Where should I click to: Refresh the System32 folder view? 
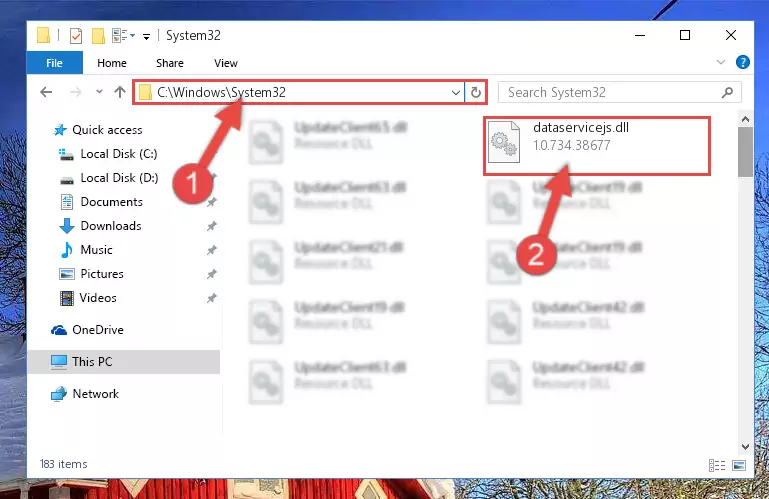tap(476, 92)
